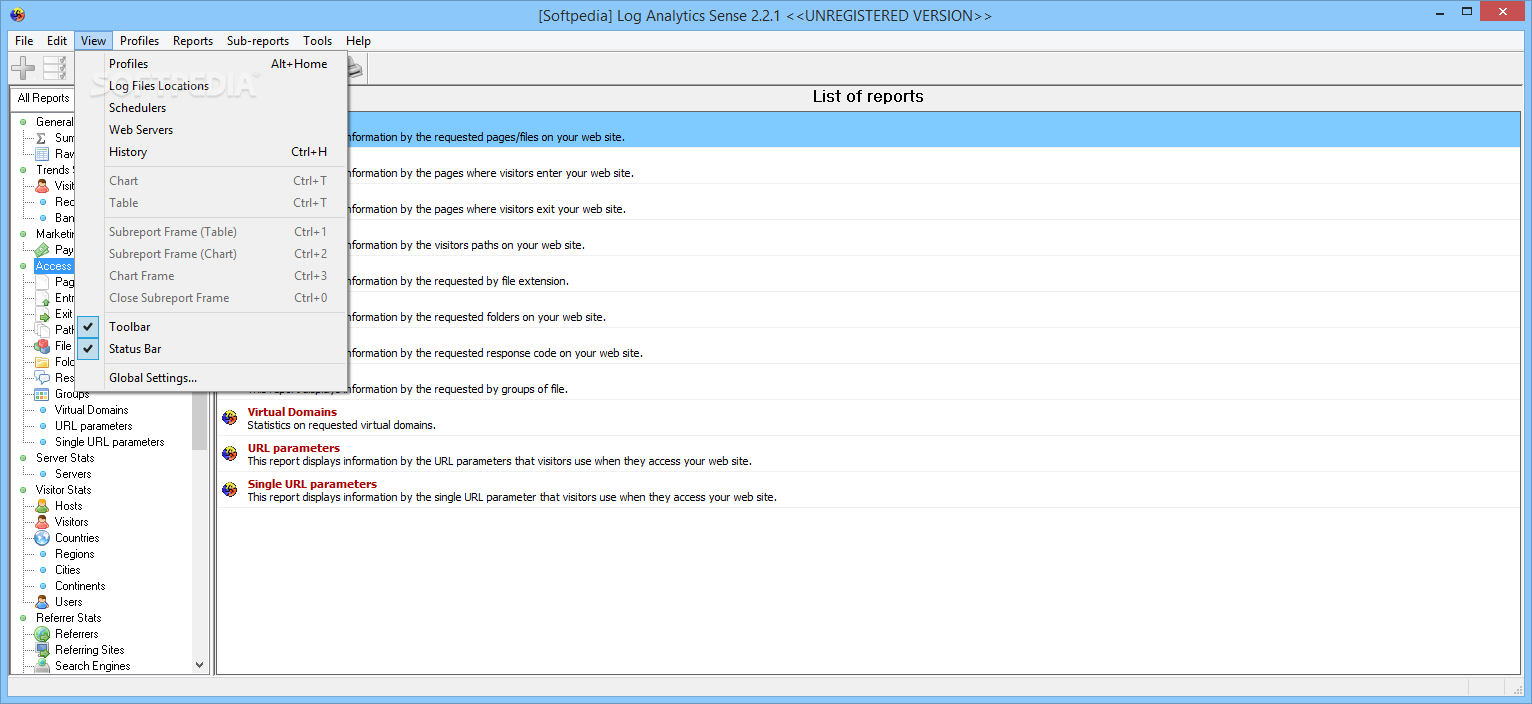Click the printer icon in the toolbar

point(356,68)
